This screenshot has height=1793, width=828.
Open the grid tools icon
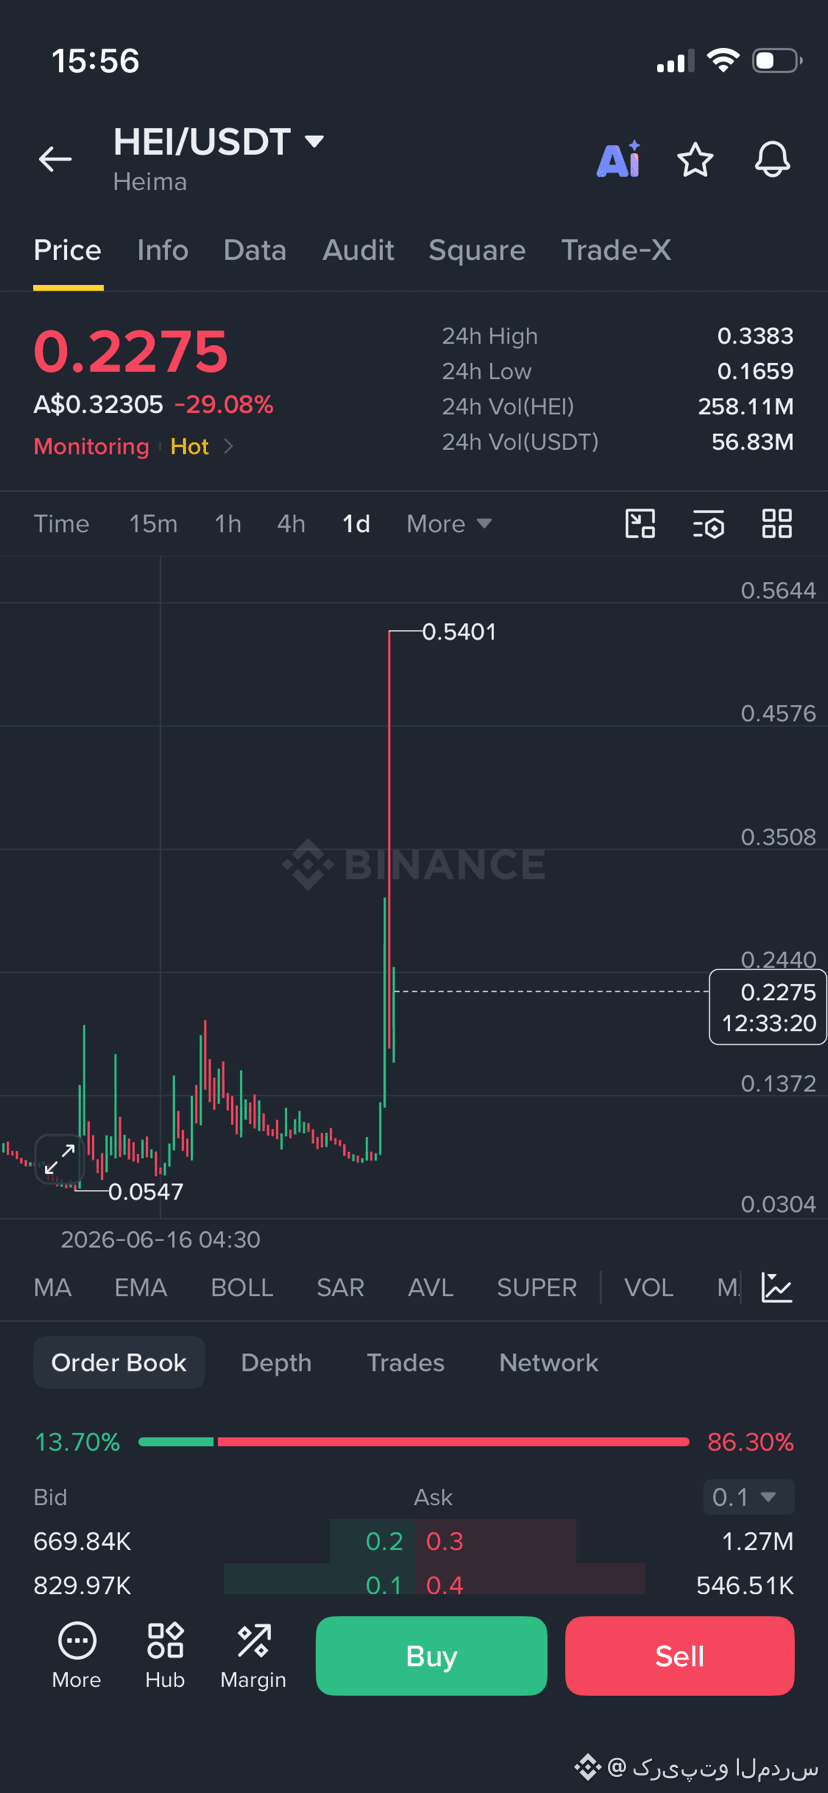coord(777,524)
